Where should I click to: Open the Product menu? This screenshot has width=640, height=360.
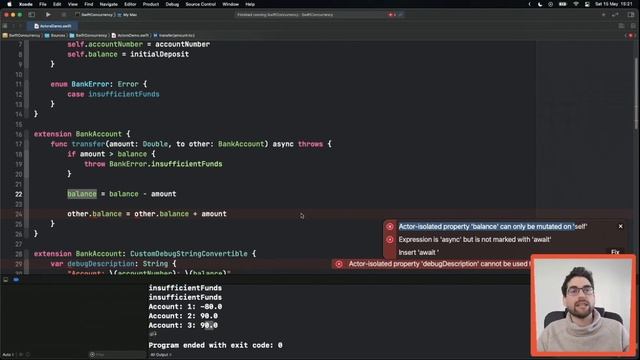tap(151, 4)
